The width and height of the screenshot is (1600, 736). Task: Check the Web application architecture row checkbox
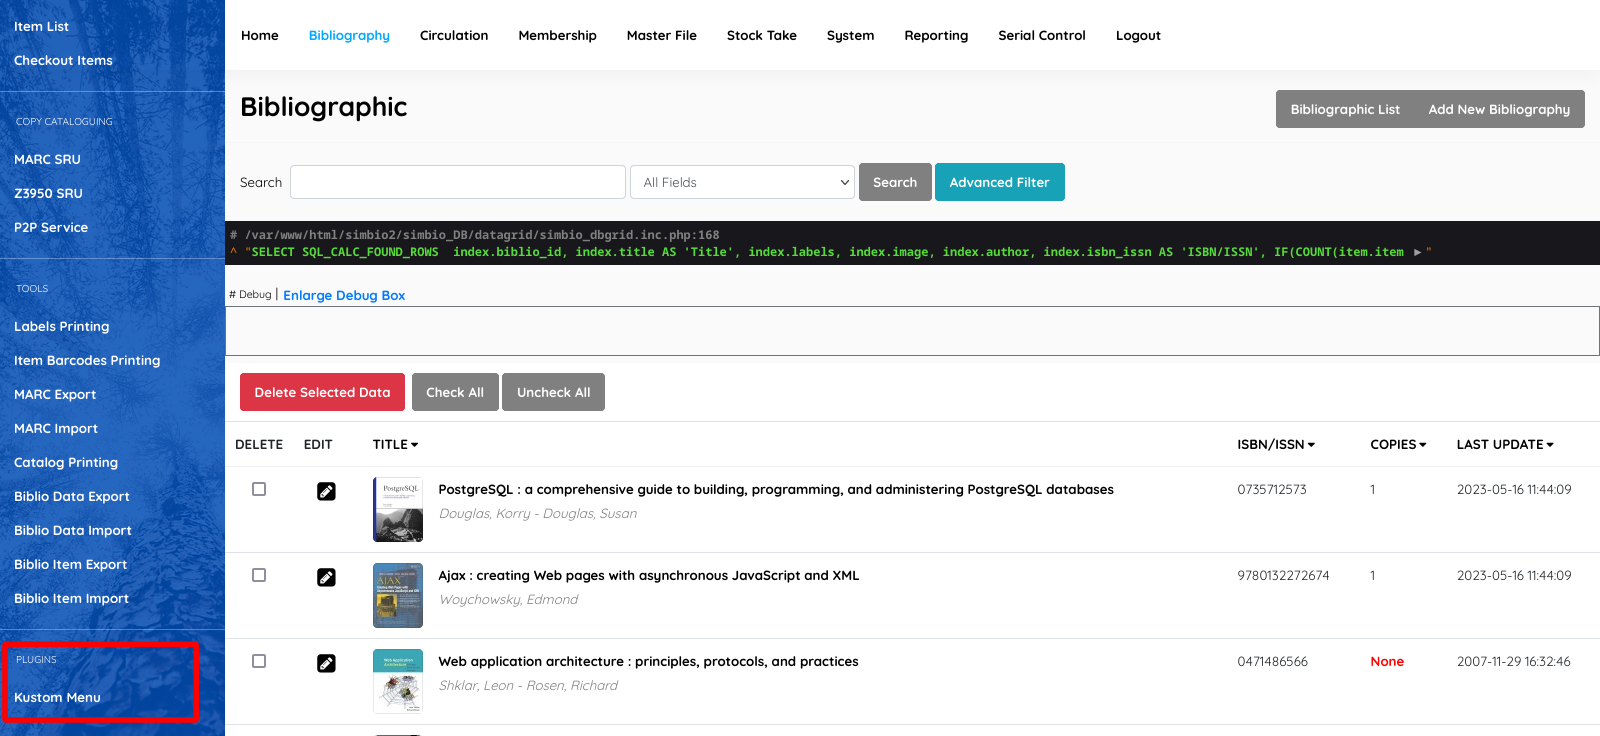[x=259, y=661]
